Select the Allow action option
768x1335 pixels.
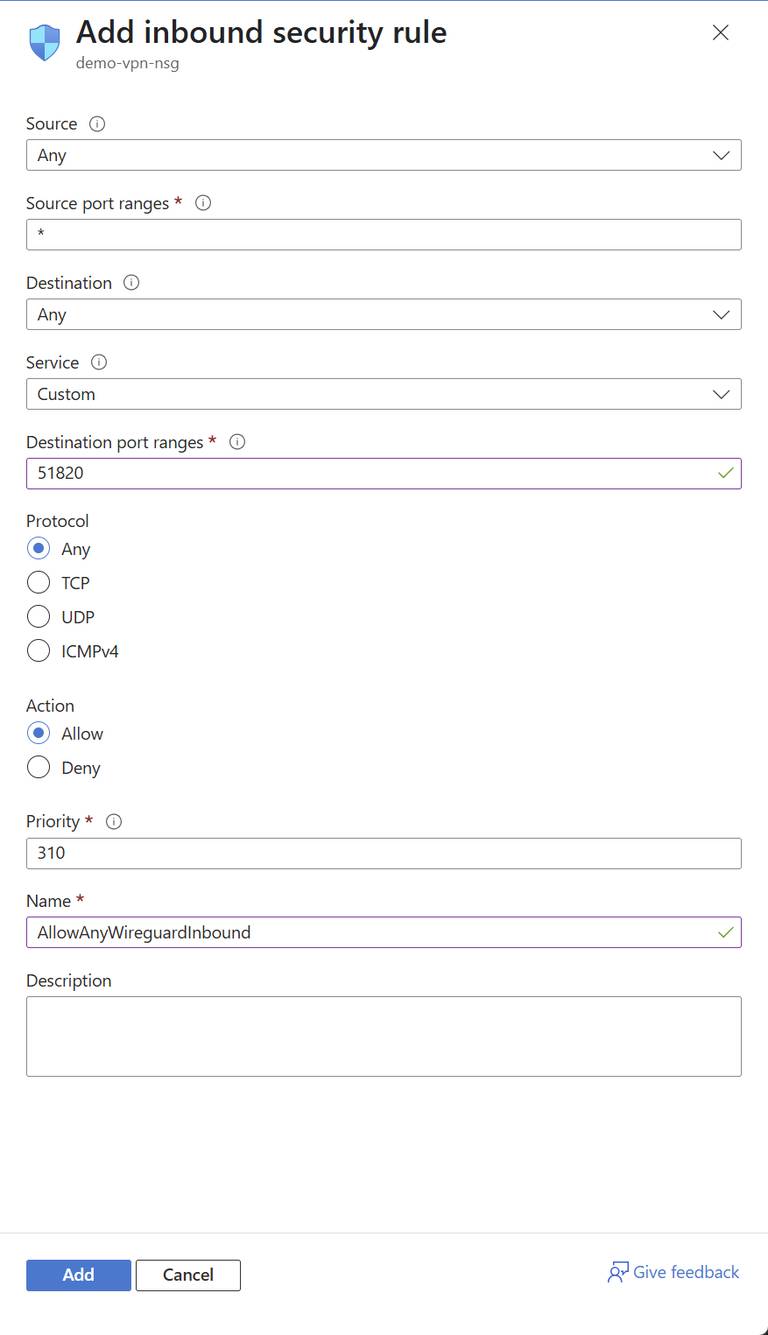[38, 733]
